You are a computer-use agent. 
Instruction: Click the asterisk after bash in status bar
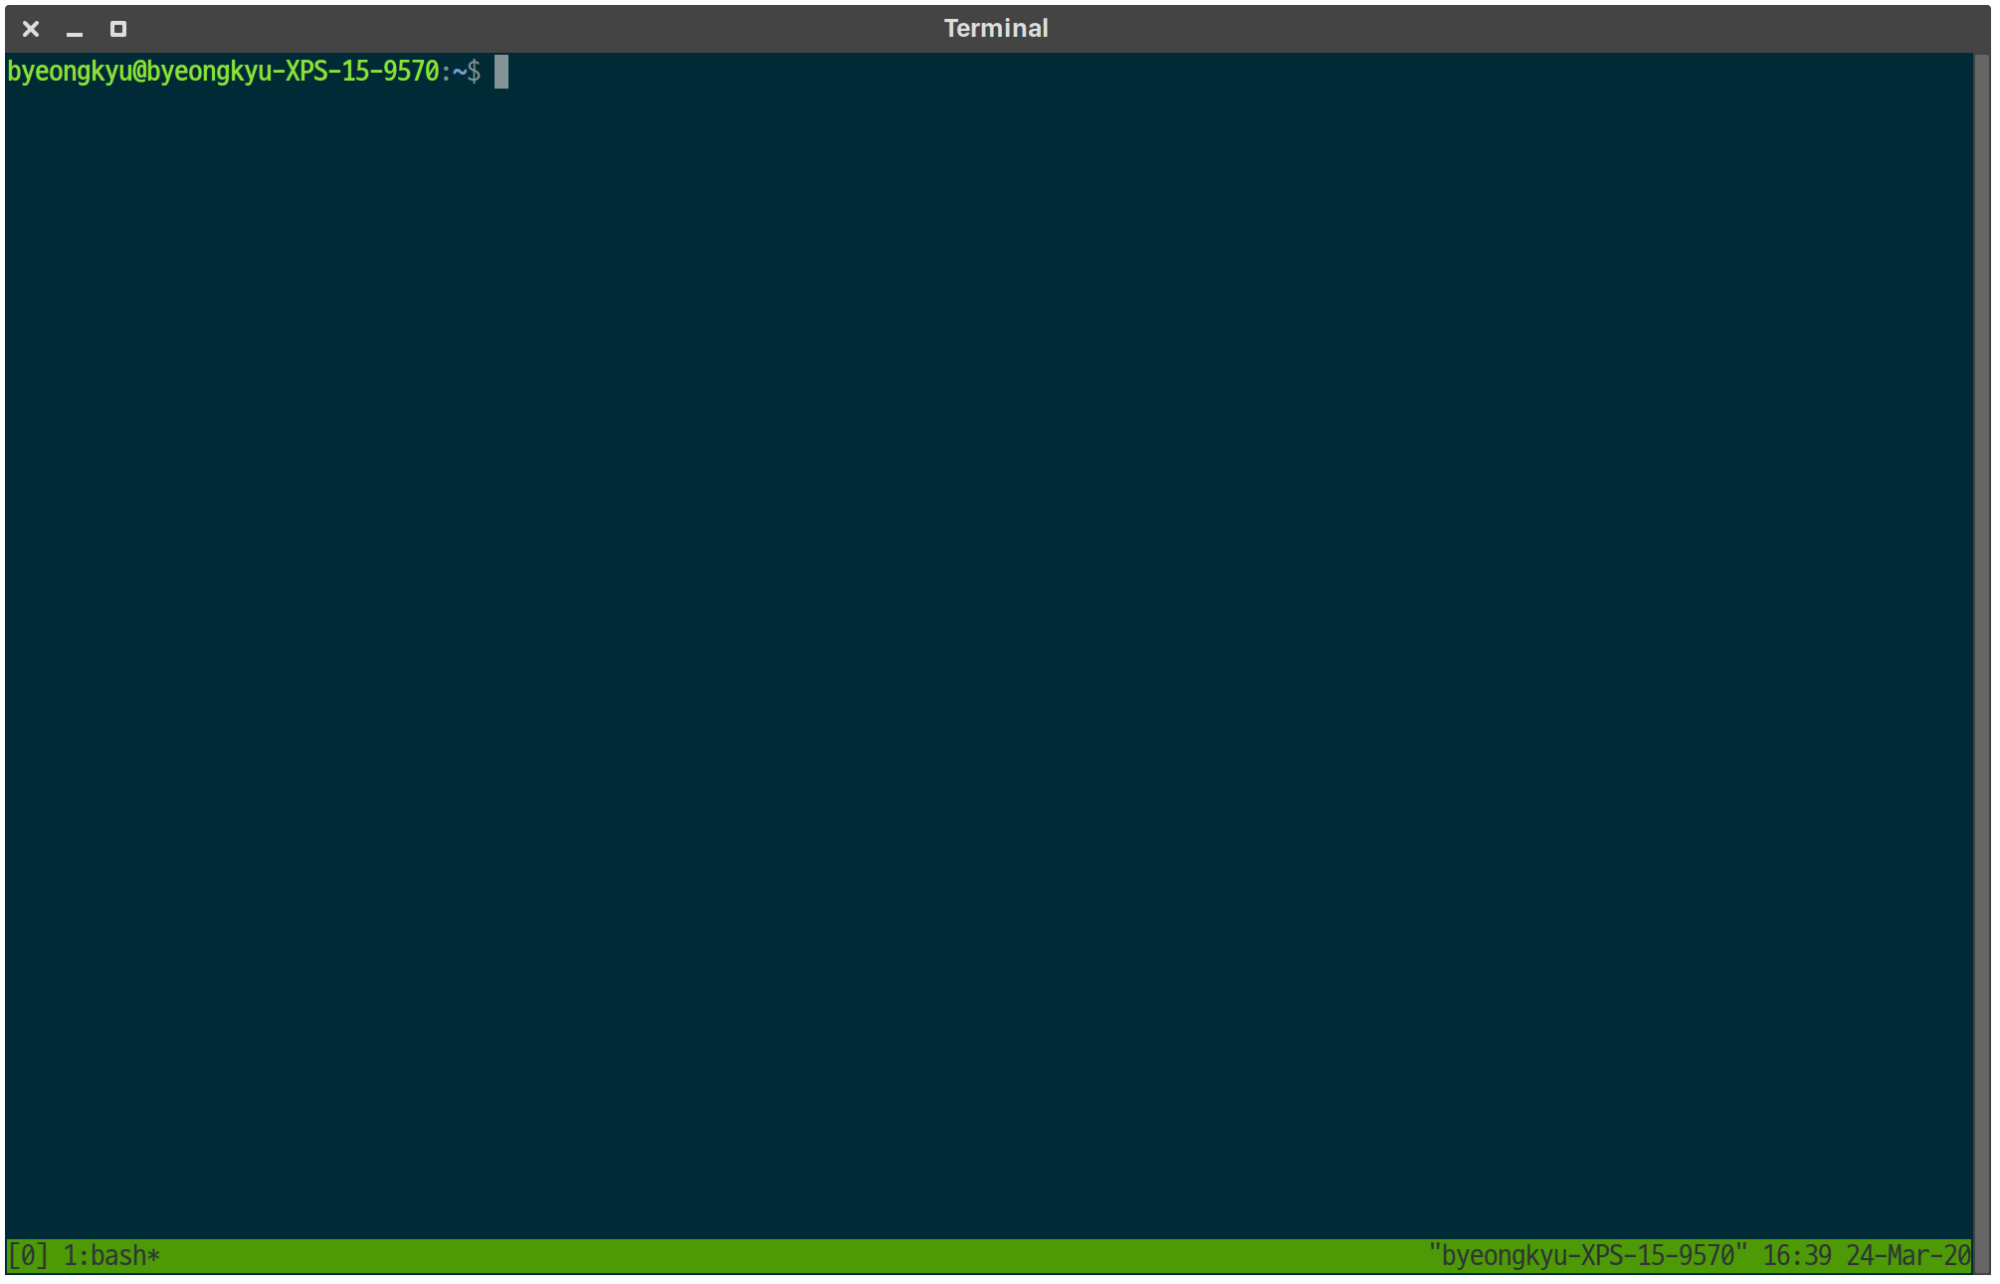[x=153, y=1256]
